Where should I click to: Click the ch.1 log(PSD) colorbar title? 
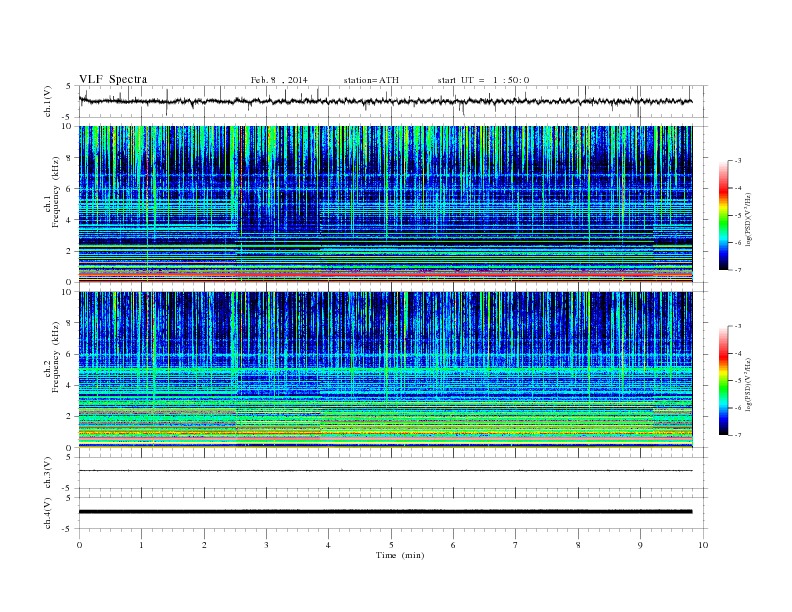point(749,219)
